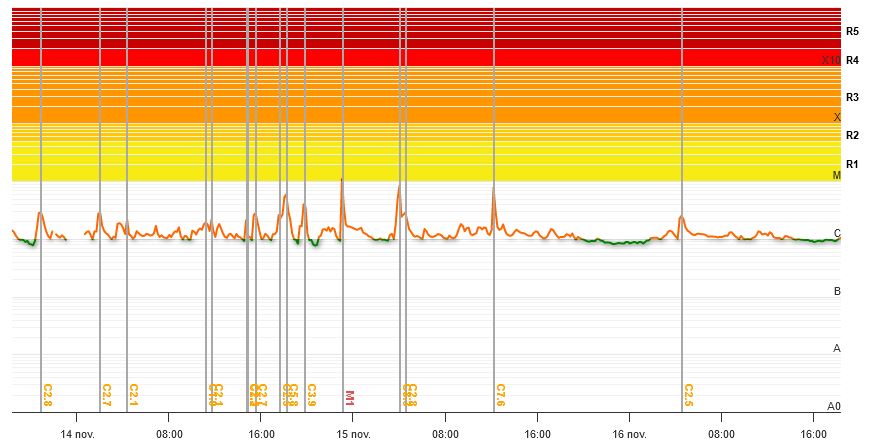Click the C2.5 flare marker label
Image resolution: width=870 pixels, height=445 pixels.
688,396
